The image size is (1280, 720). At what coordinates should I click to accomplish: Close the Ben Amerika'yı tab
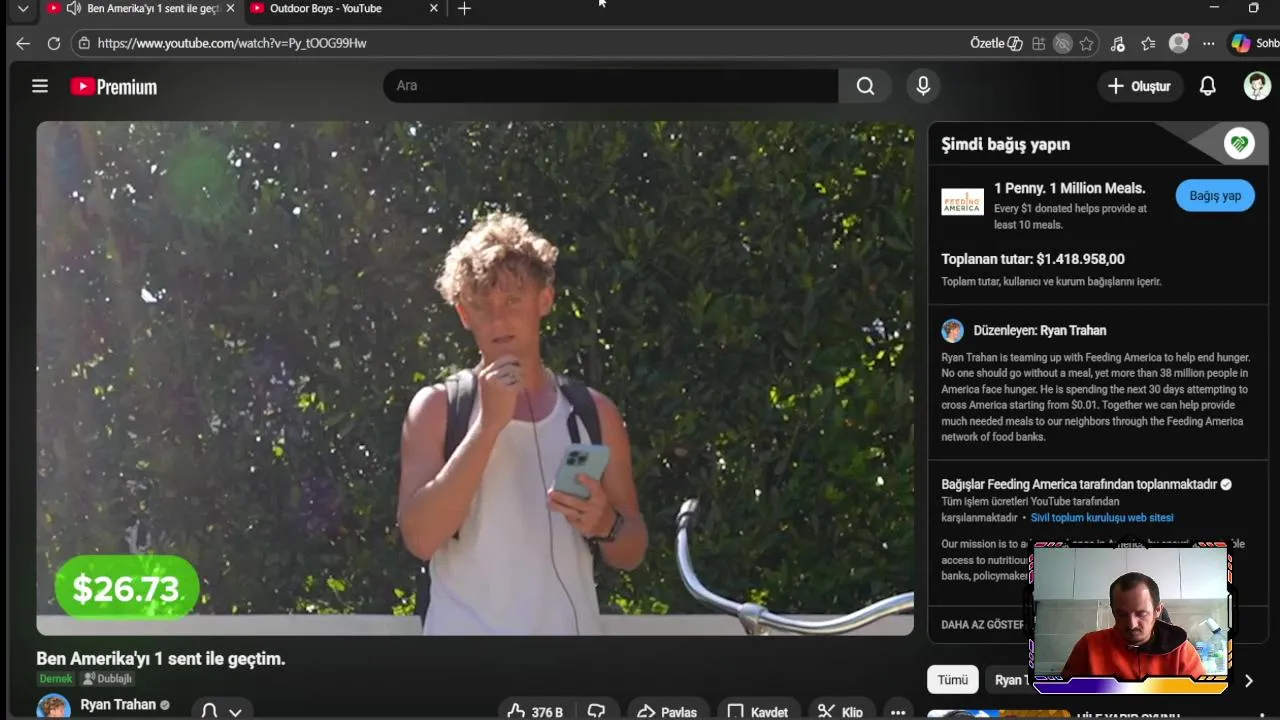(230, 8)
